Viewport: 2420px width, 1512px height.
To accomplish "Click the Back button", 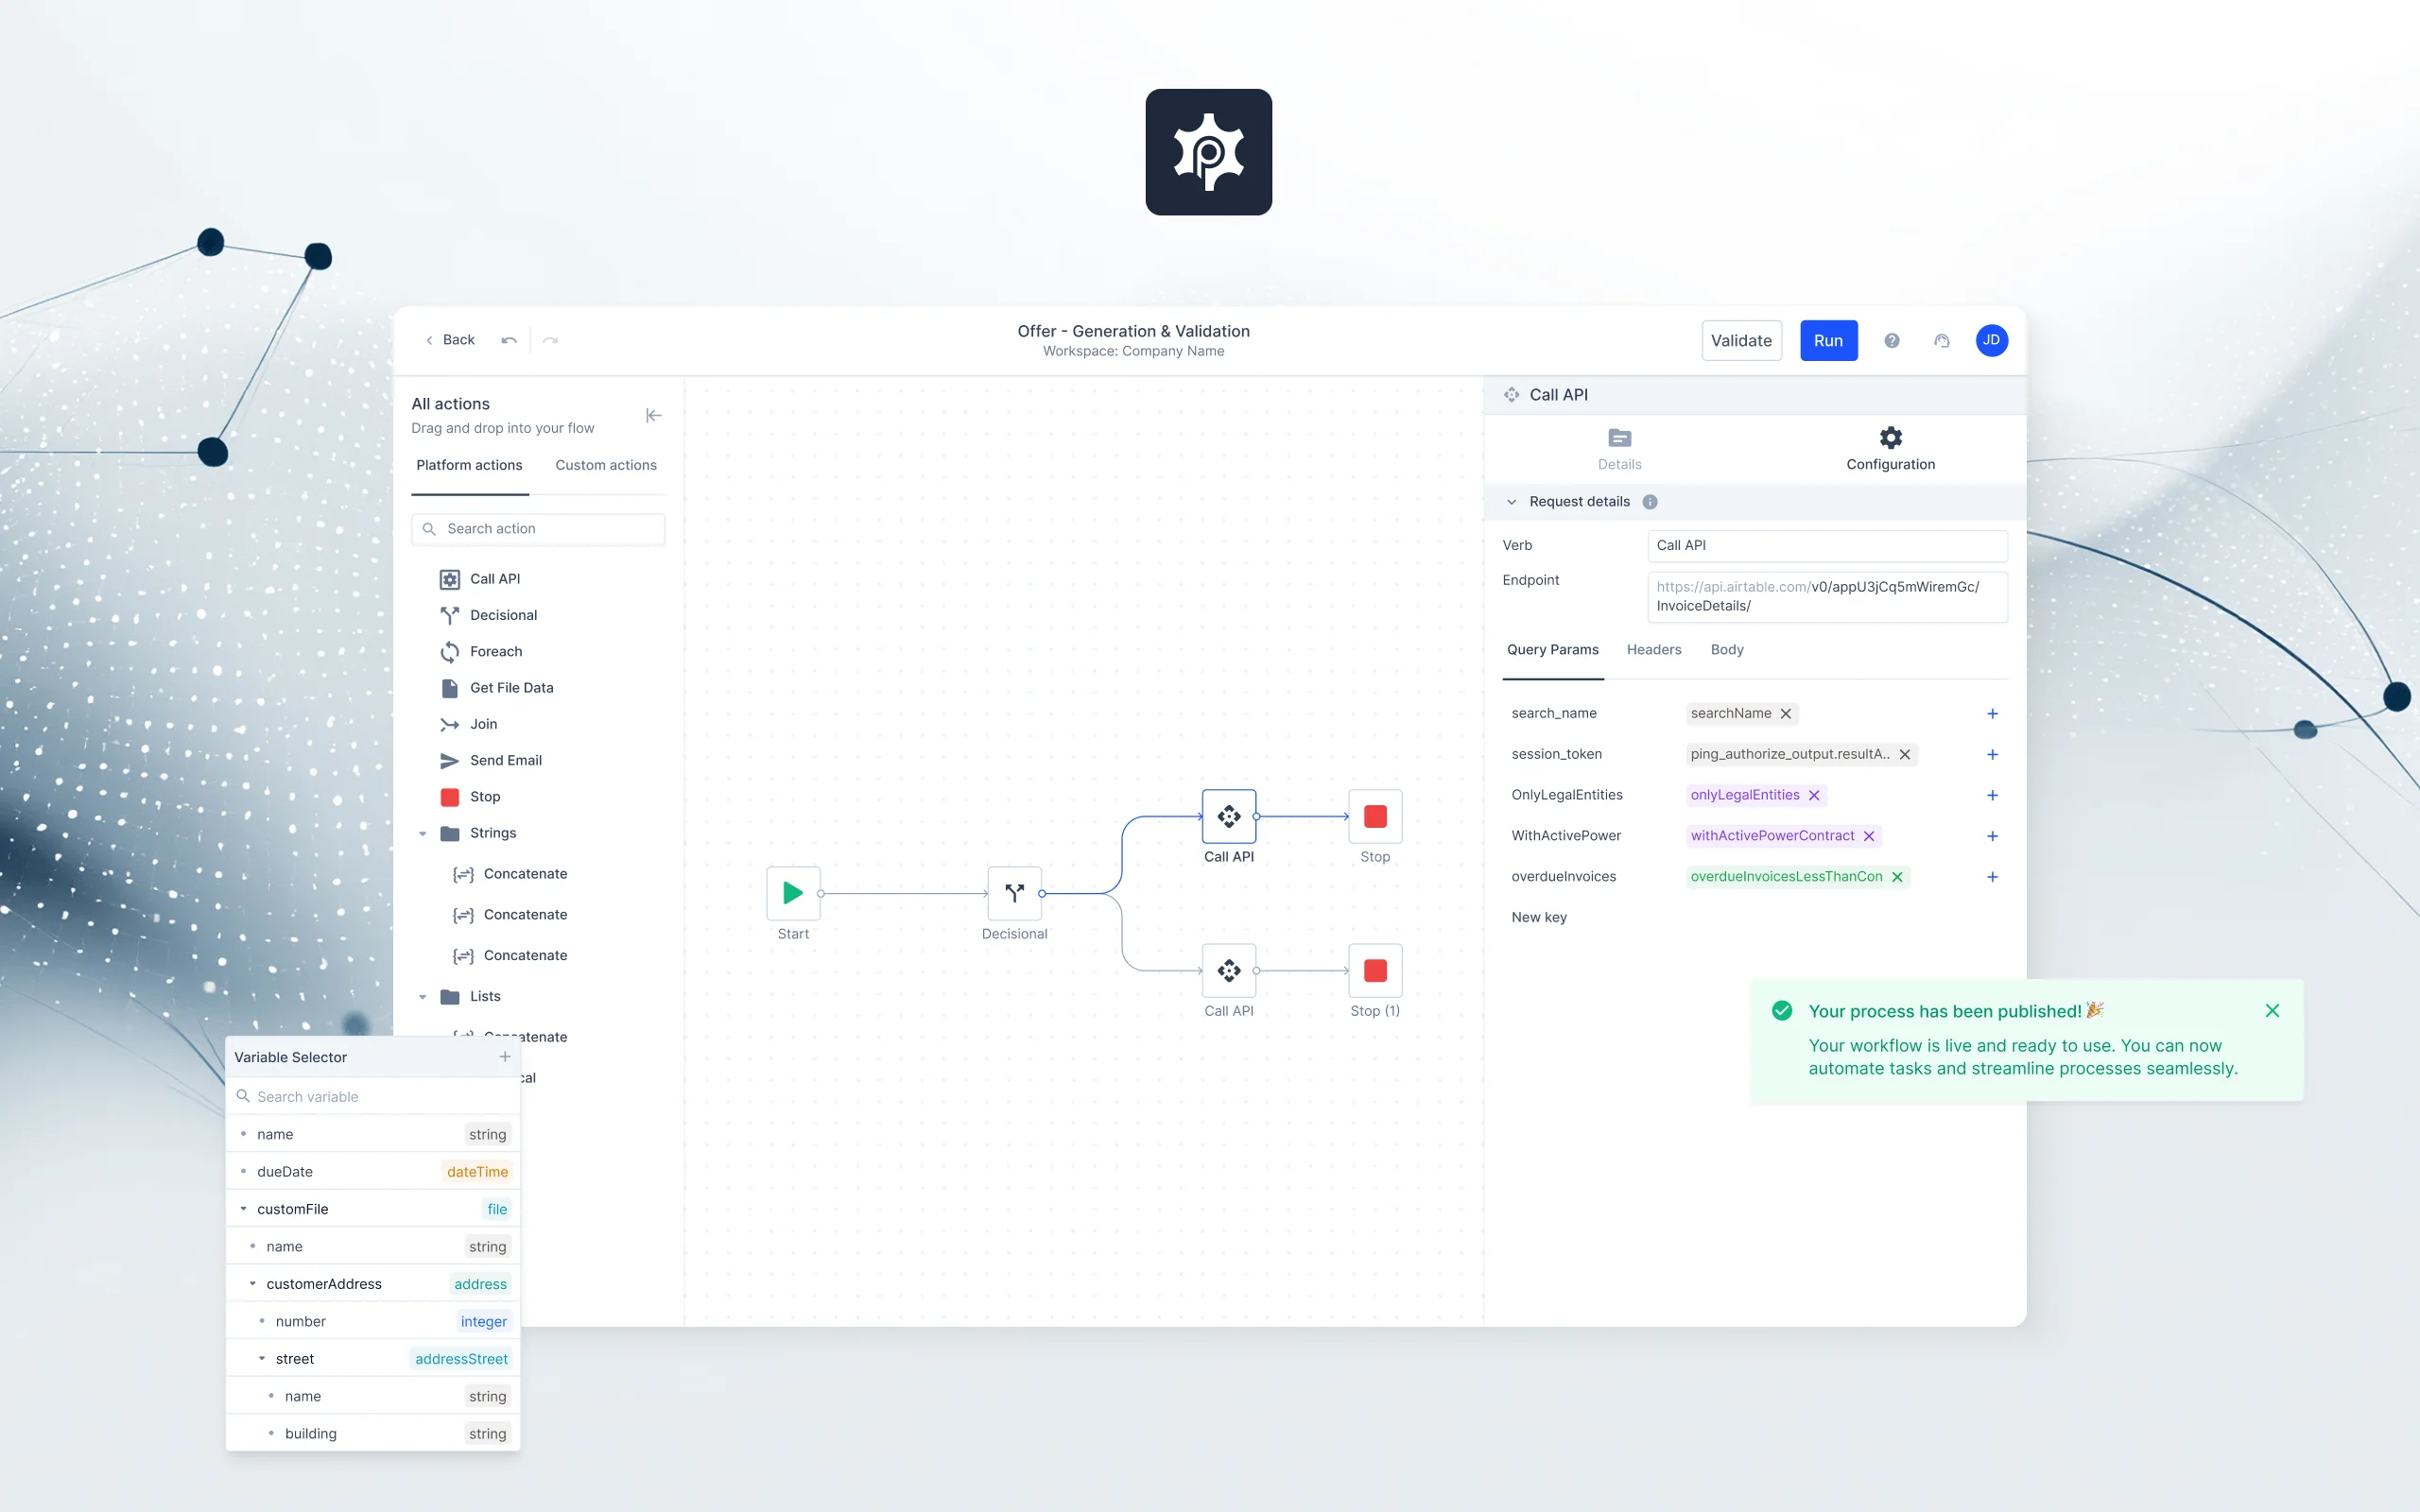I will point(450,340).
